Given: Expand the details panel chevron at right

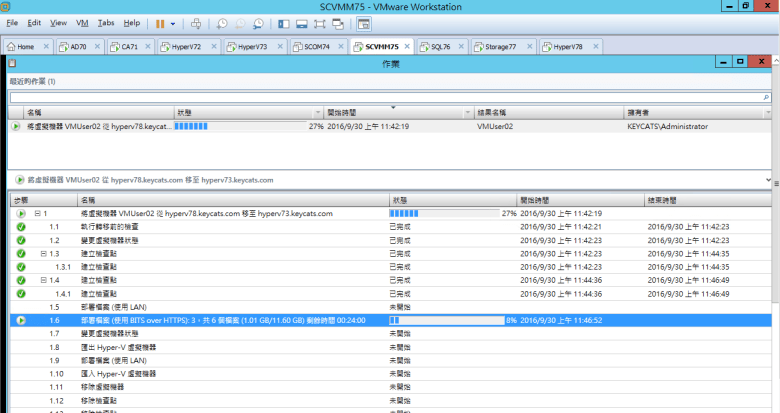Looking at the screenshot, I should tap(767, 179).
